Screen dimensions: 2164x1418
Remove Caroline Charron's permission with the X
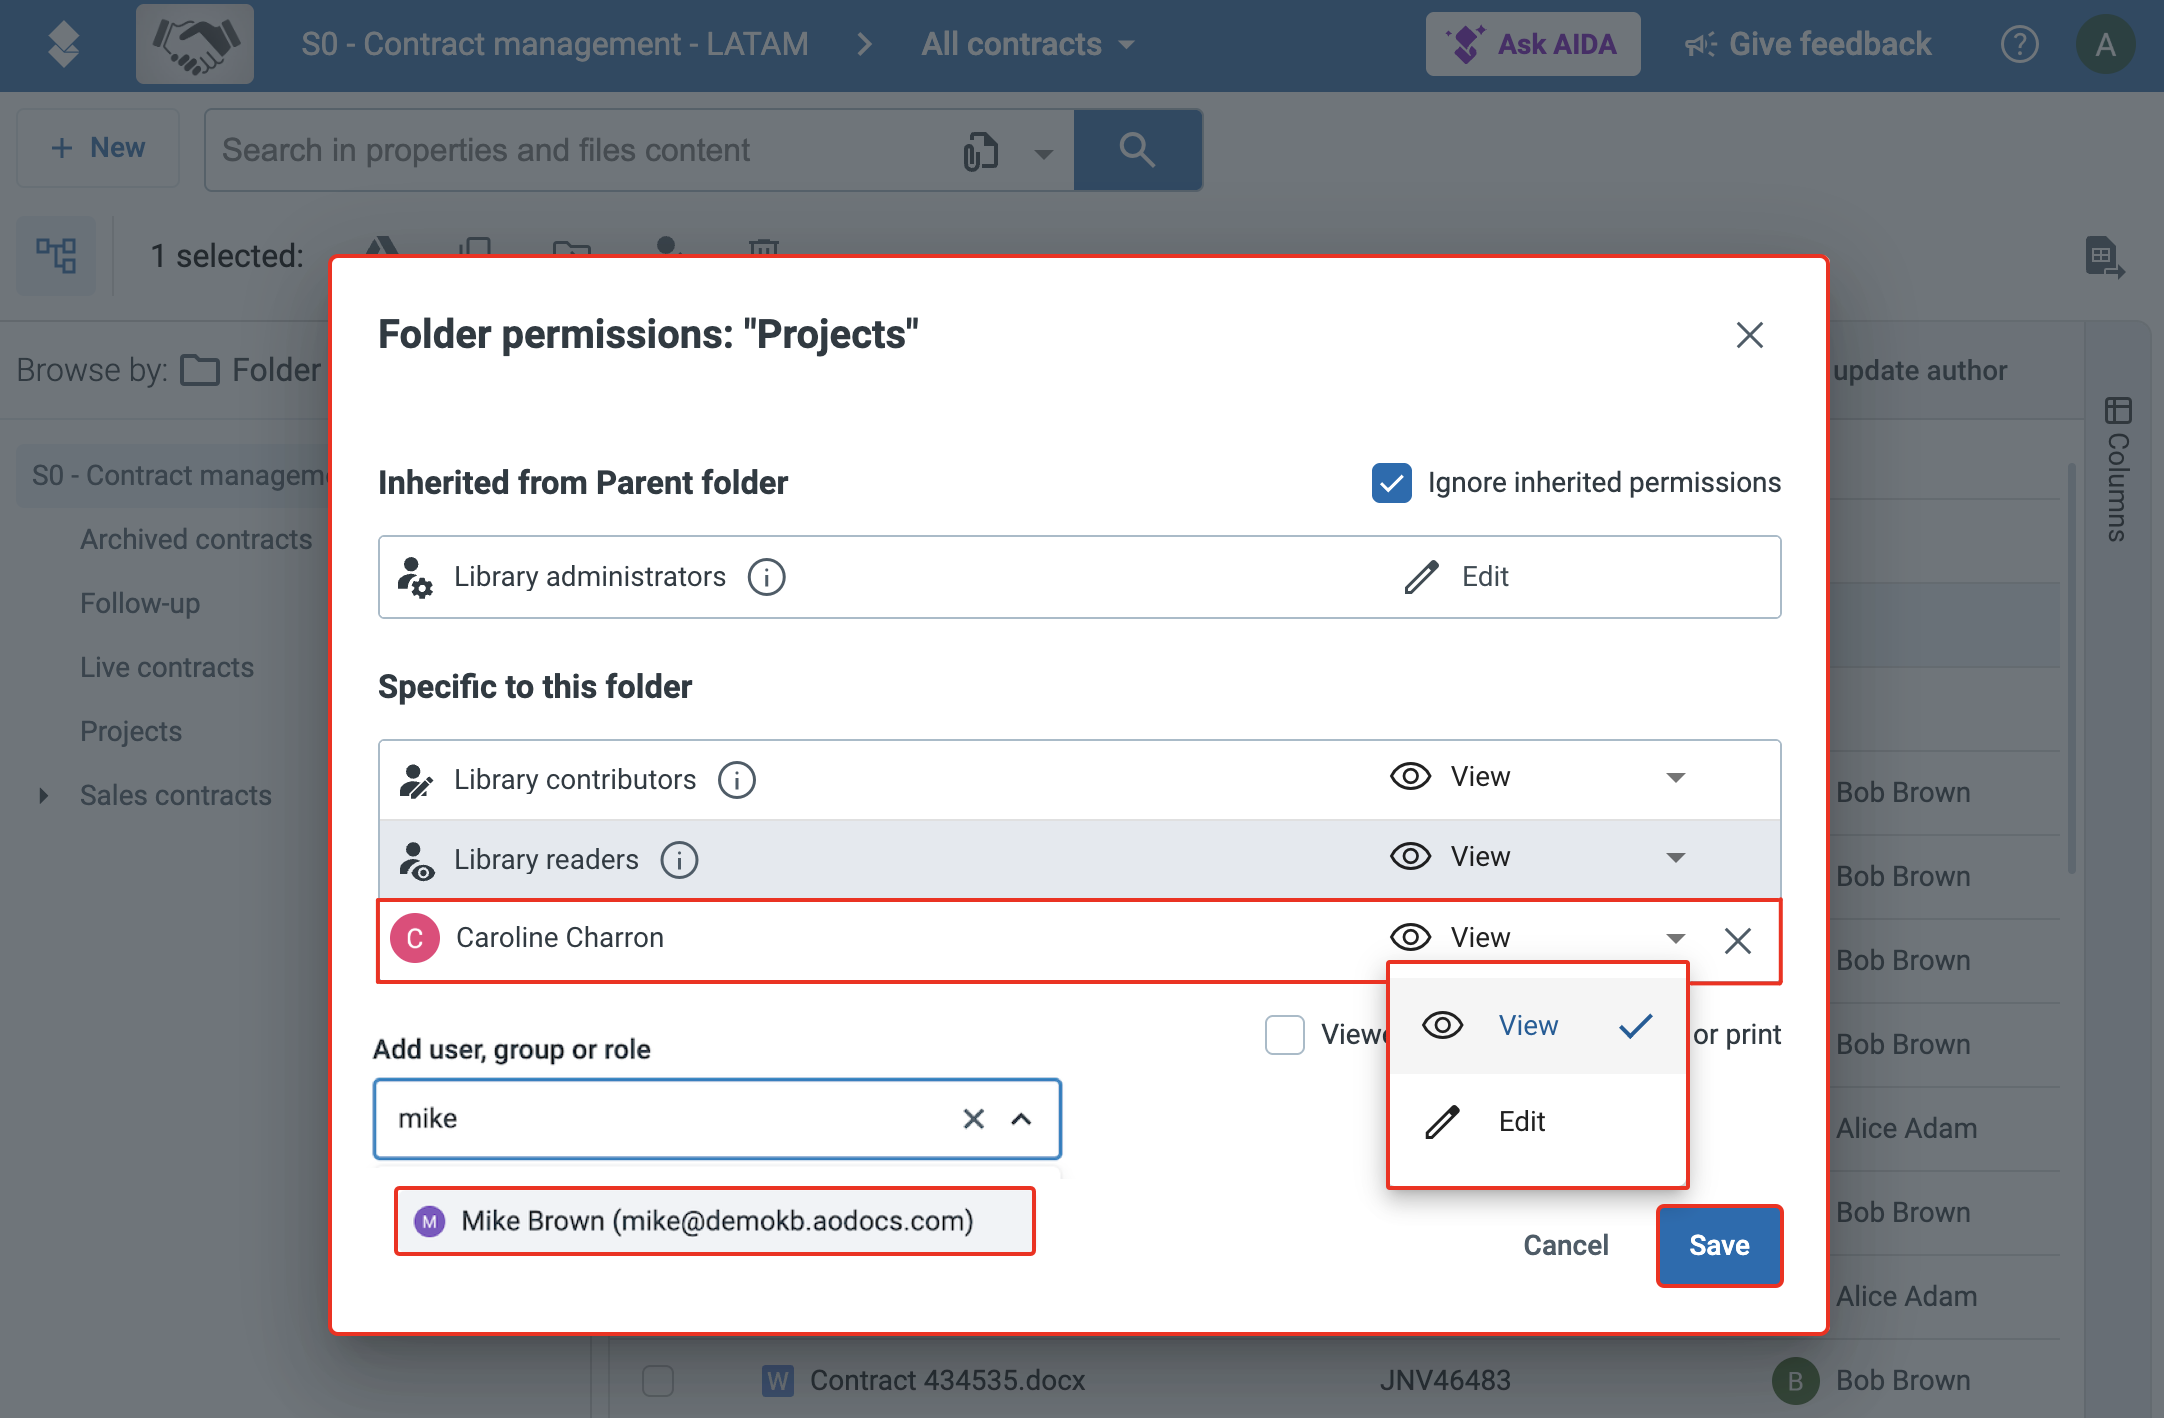[x=1738, y=940]
